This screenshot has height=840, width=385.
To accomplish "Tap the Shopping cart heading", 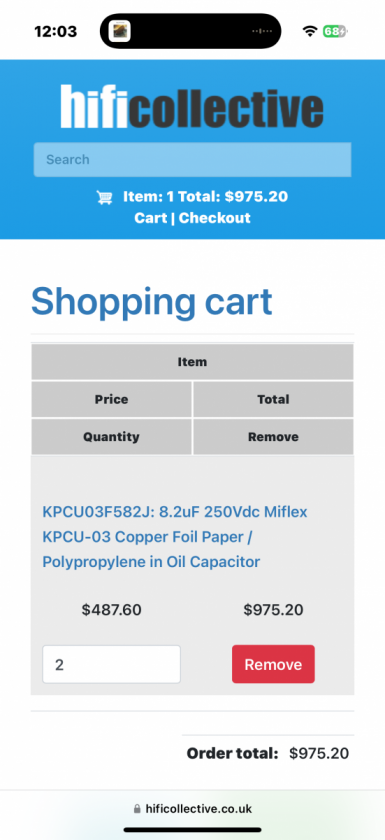I will pos(152,302).
